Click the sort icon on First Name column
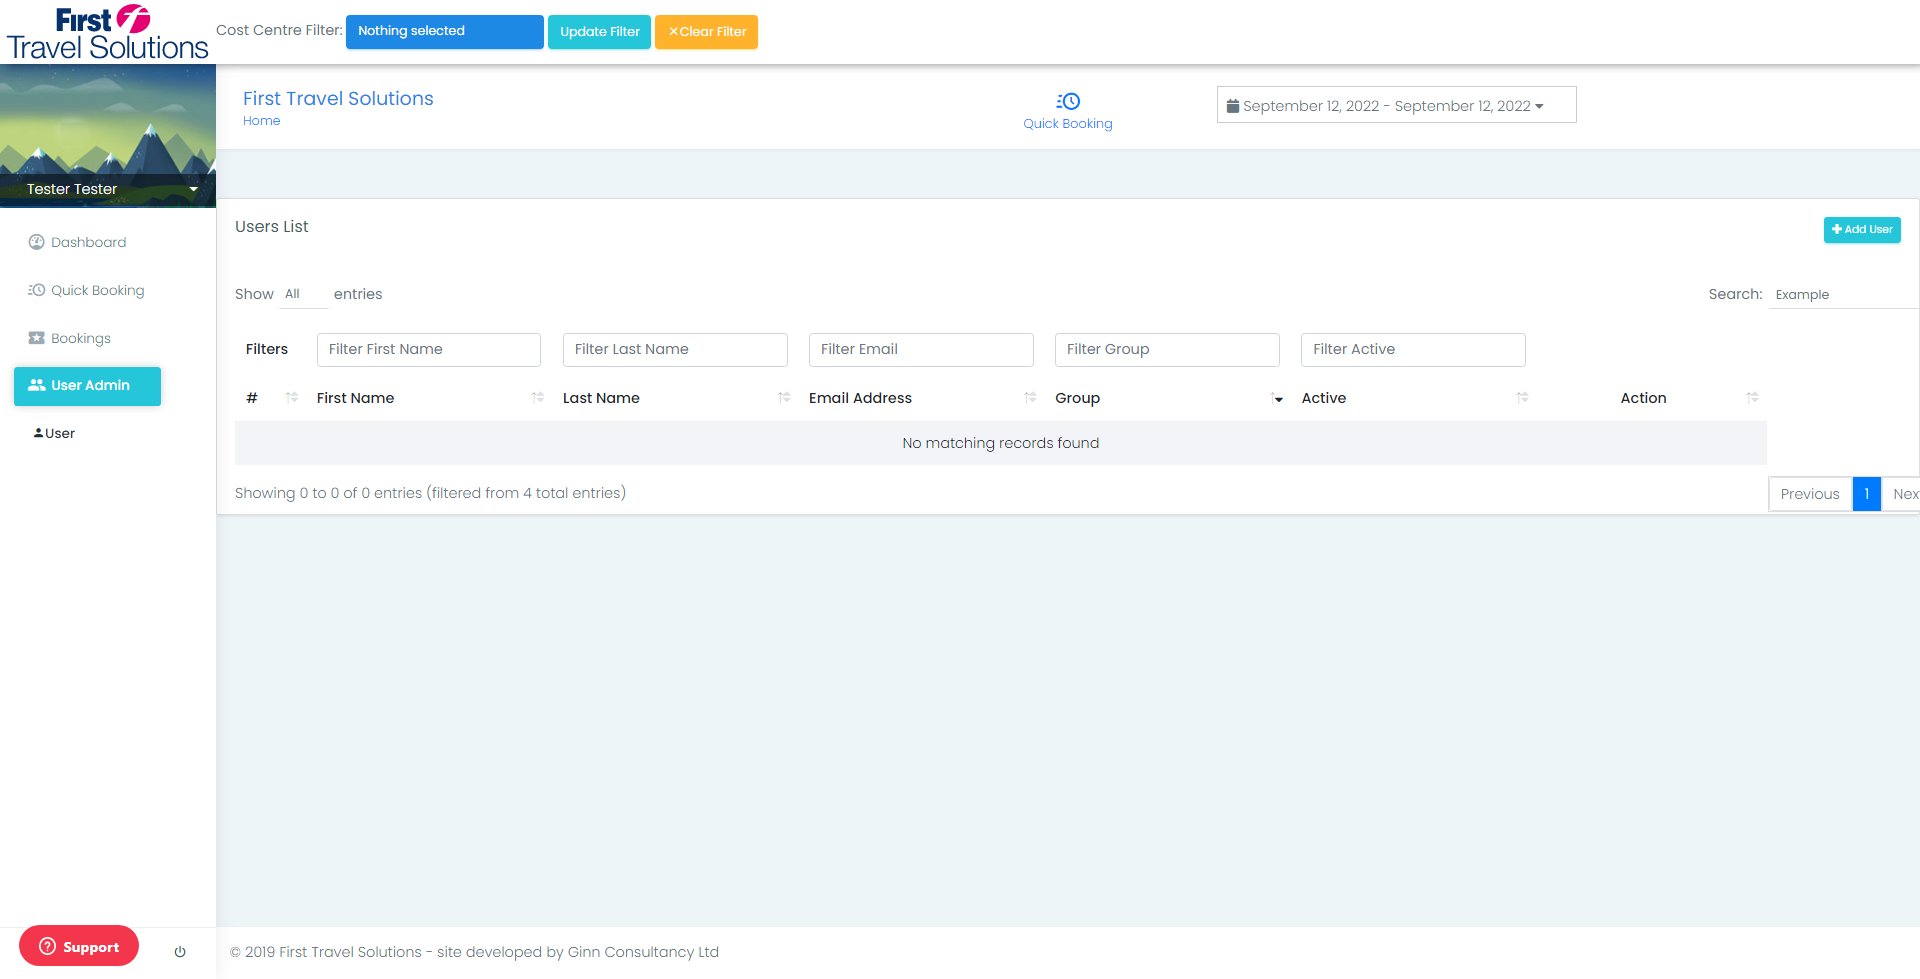Image resolution: width=1920 pixels, height=979 pixels. click(538, 398)
